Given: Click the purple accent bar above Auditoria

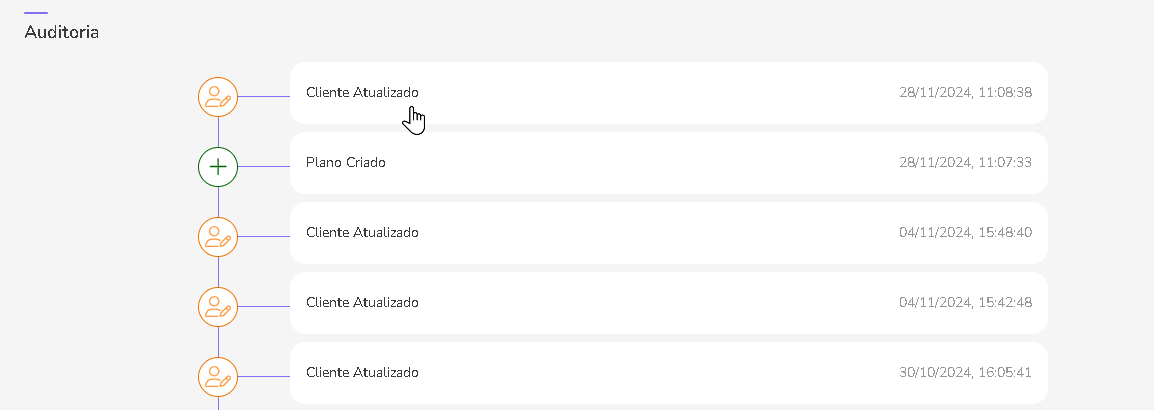Looking at the screenshot, I should click(36, 13).
